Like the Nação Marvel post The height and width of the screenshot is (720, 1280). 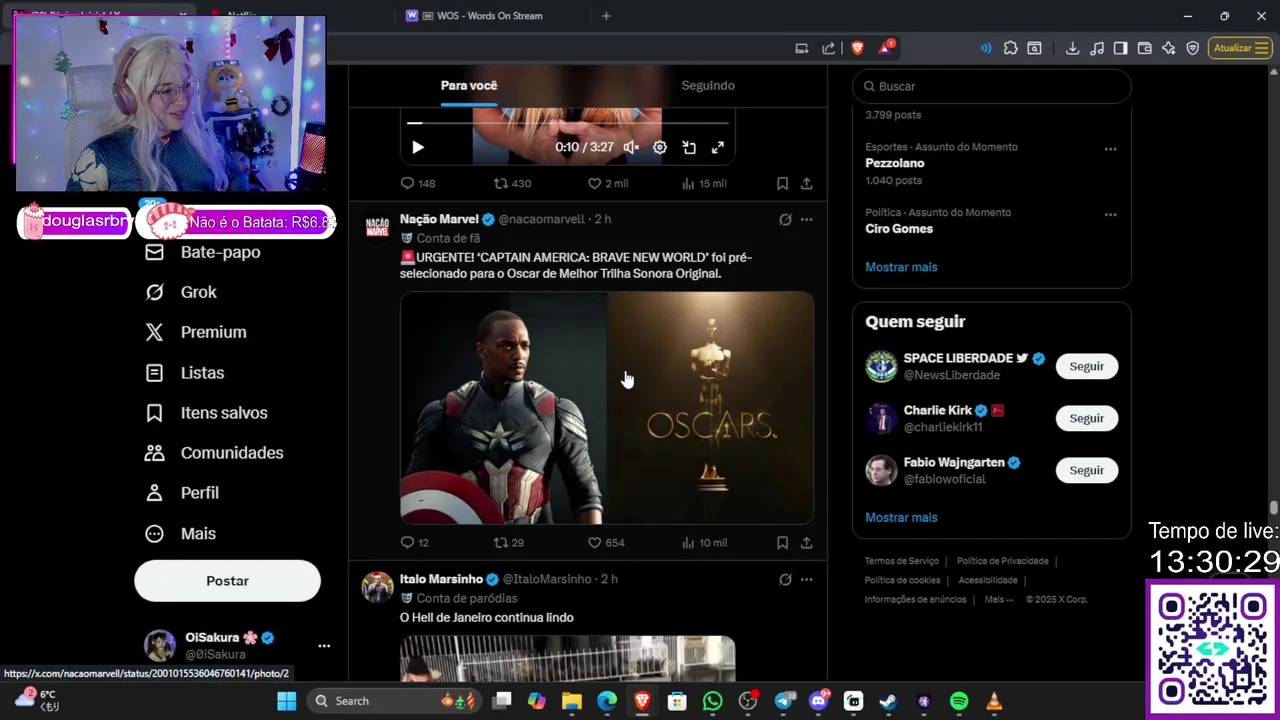[x=605, y=542]
